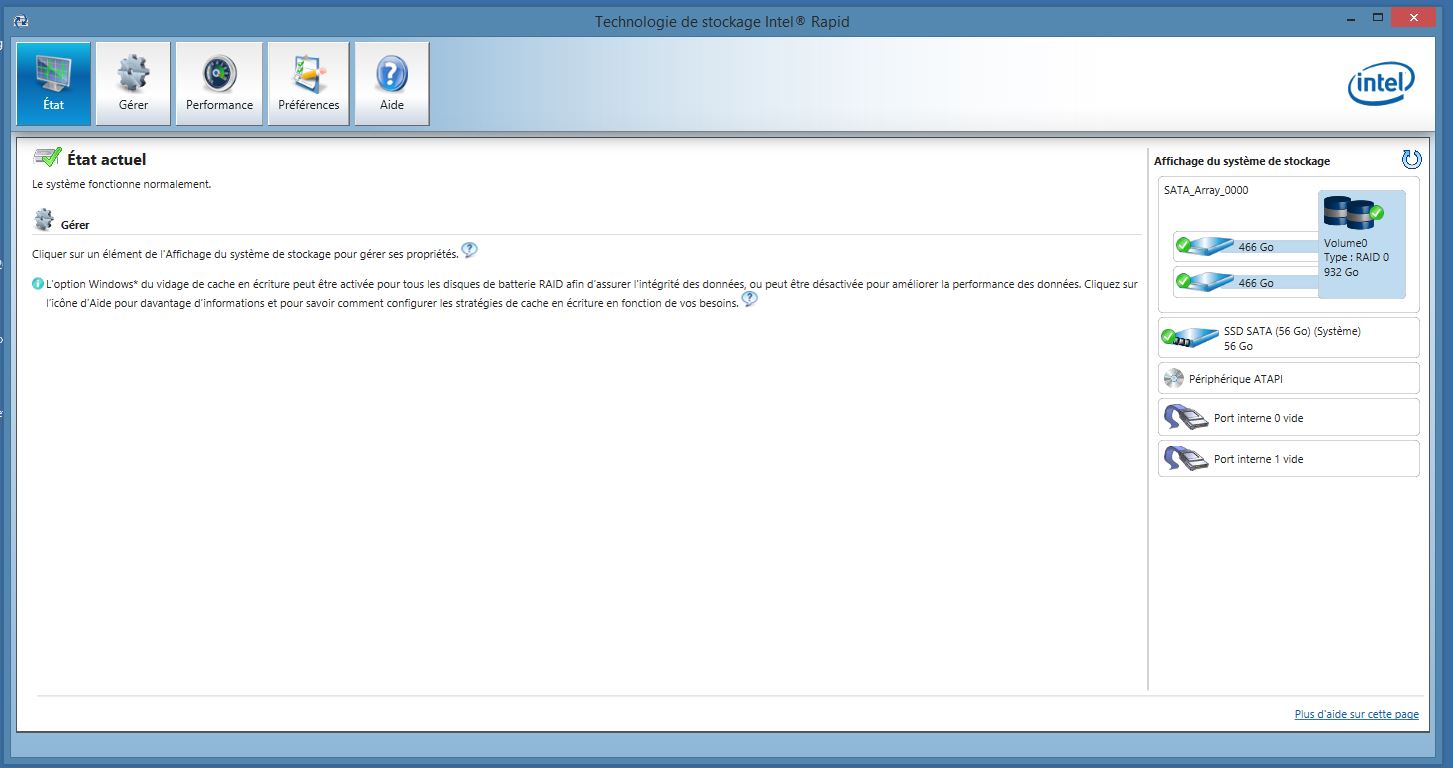The width and height of the screenshot is (1453, 768).
Task: Click the app icon in the title bar
Action: [21, 20]
